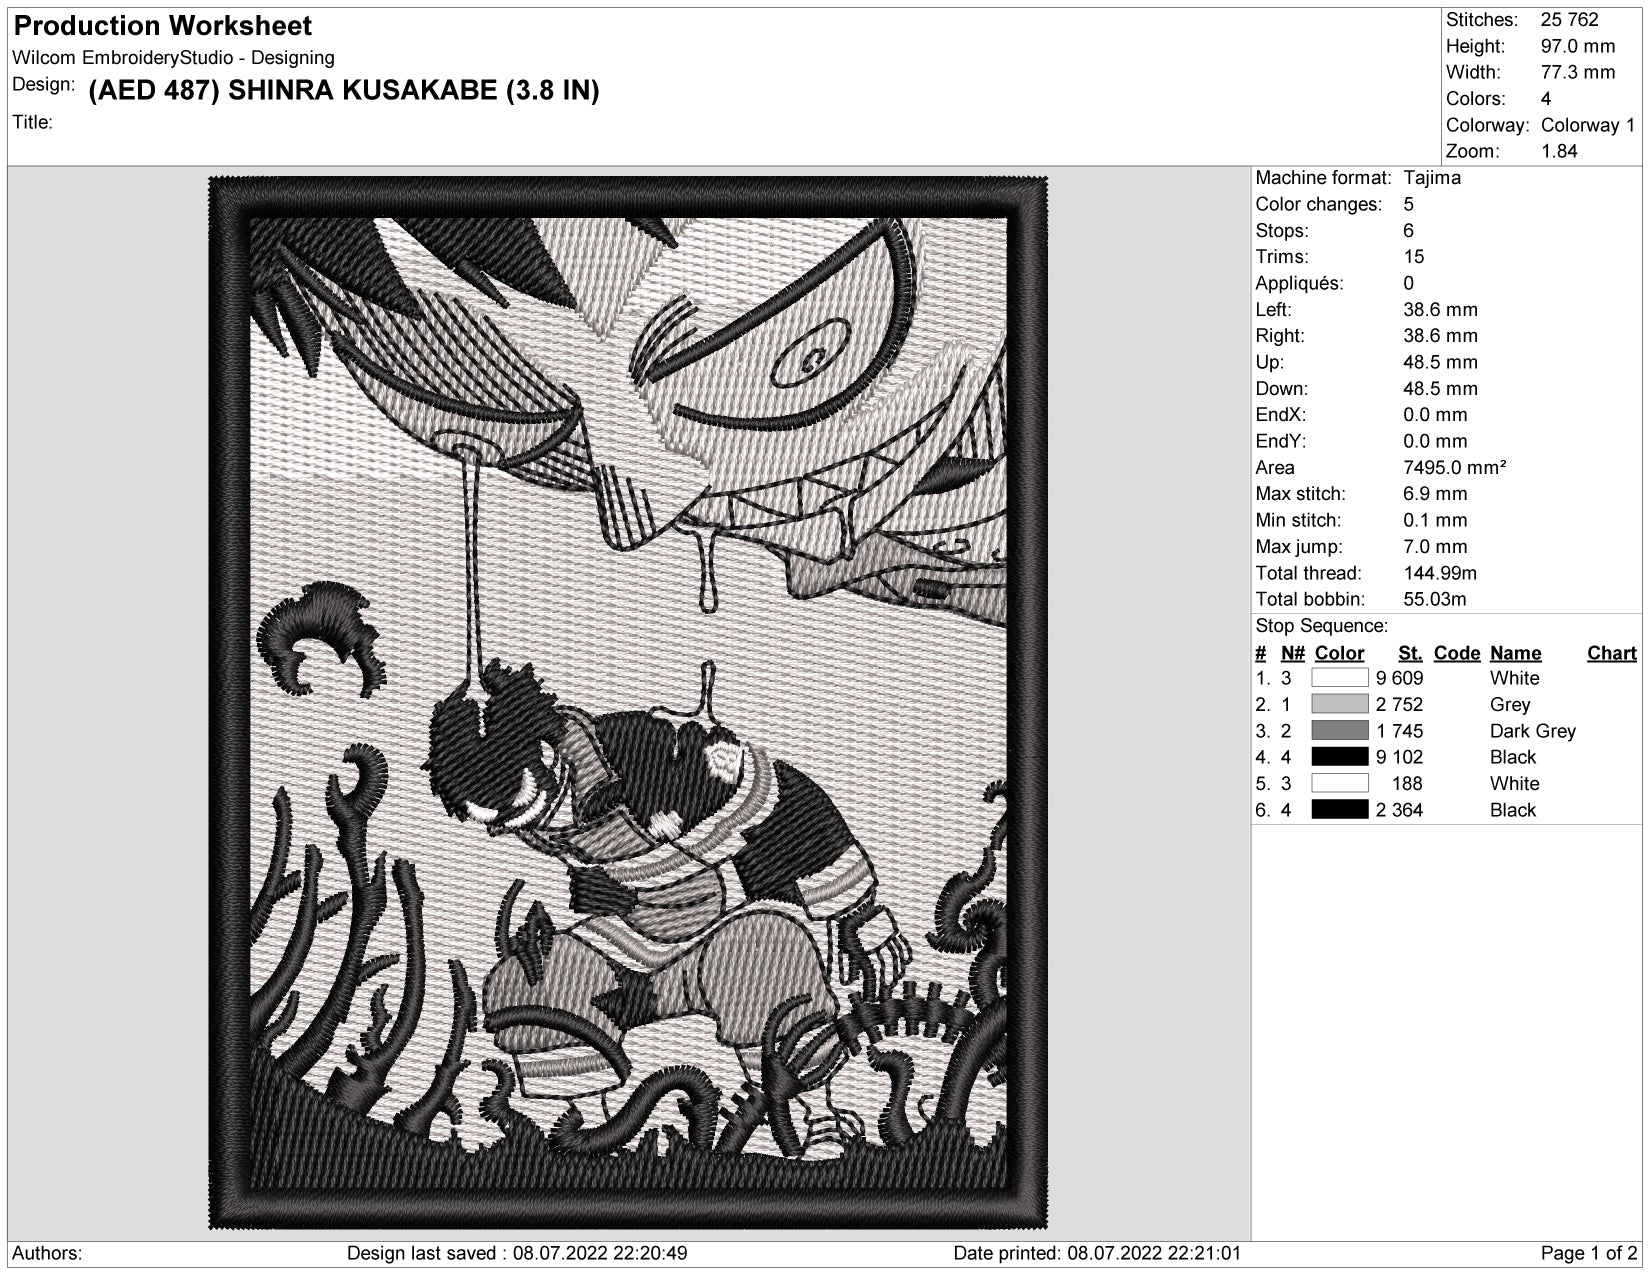Click the Grey color swatch in row 2
1650x1275 pixels.
(x=1339, y=704)
